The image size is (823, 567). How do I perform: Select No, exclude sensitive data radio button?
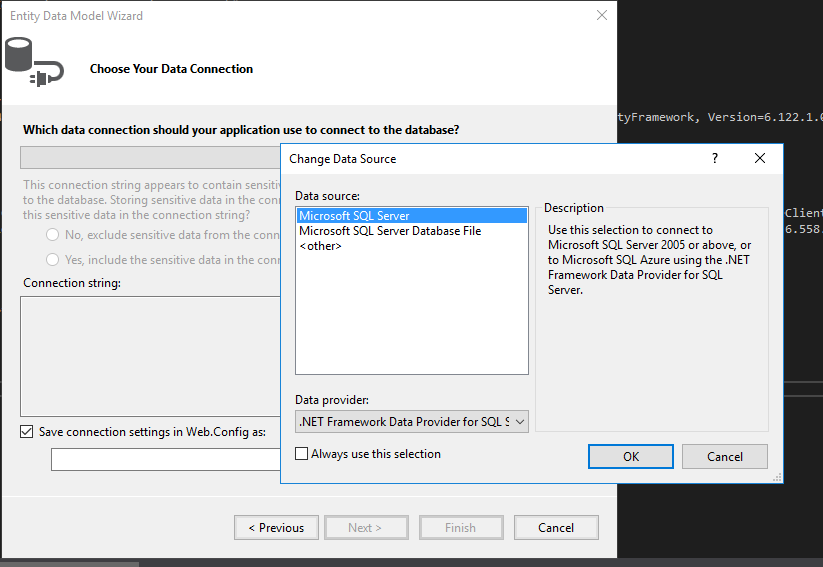tap(52, 235)
